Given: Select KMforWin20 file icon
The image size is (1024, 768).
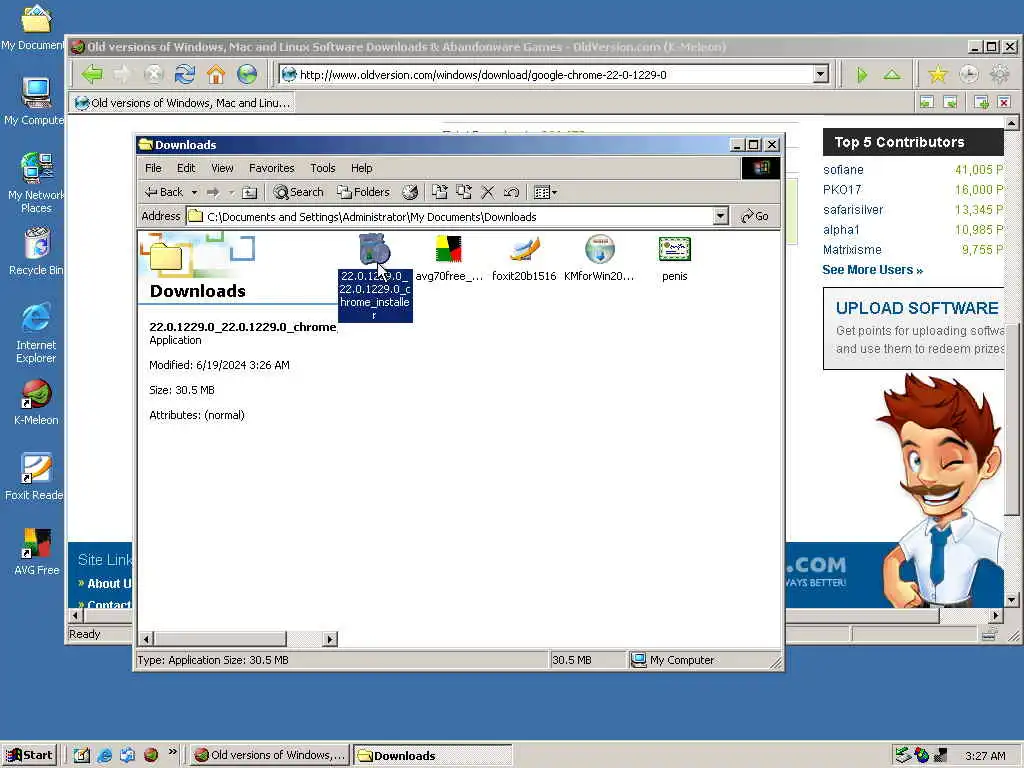Looking at the screenshot, I should (x=600, y=249).
